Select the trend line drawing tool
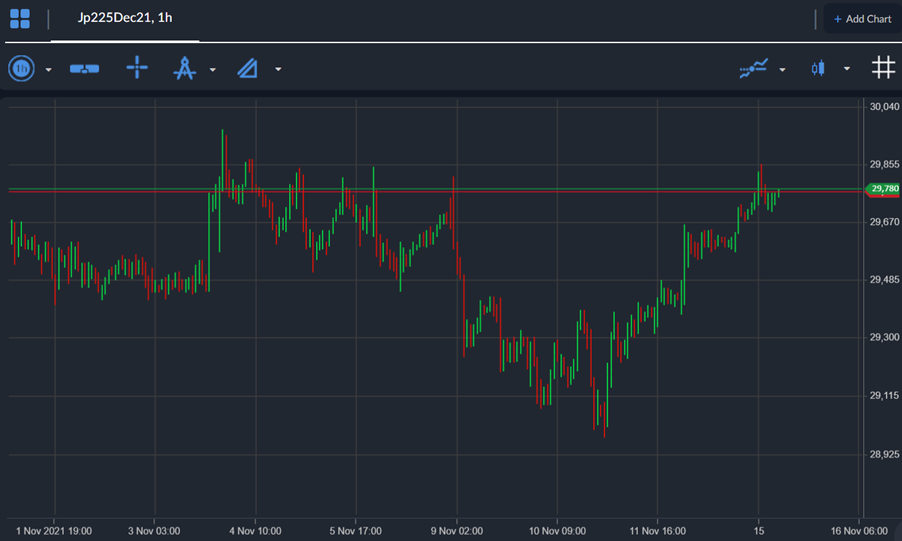The image size is (902, 541). (x=247, y=68)
